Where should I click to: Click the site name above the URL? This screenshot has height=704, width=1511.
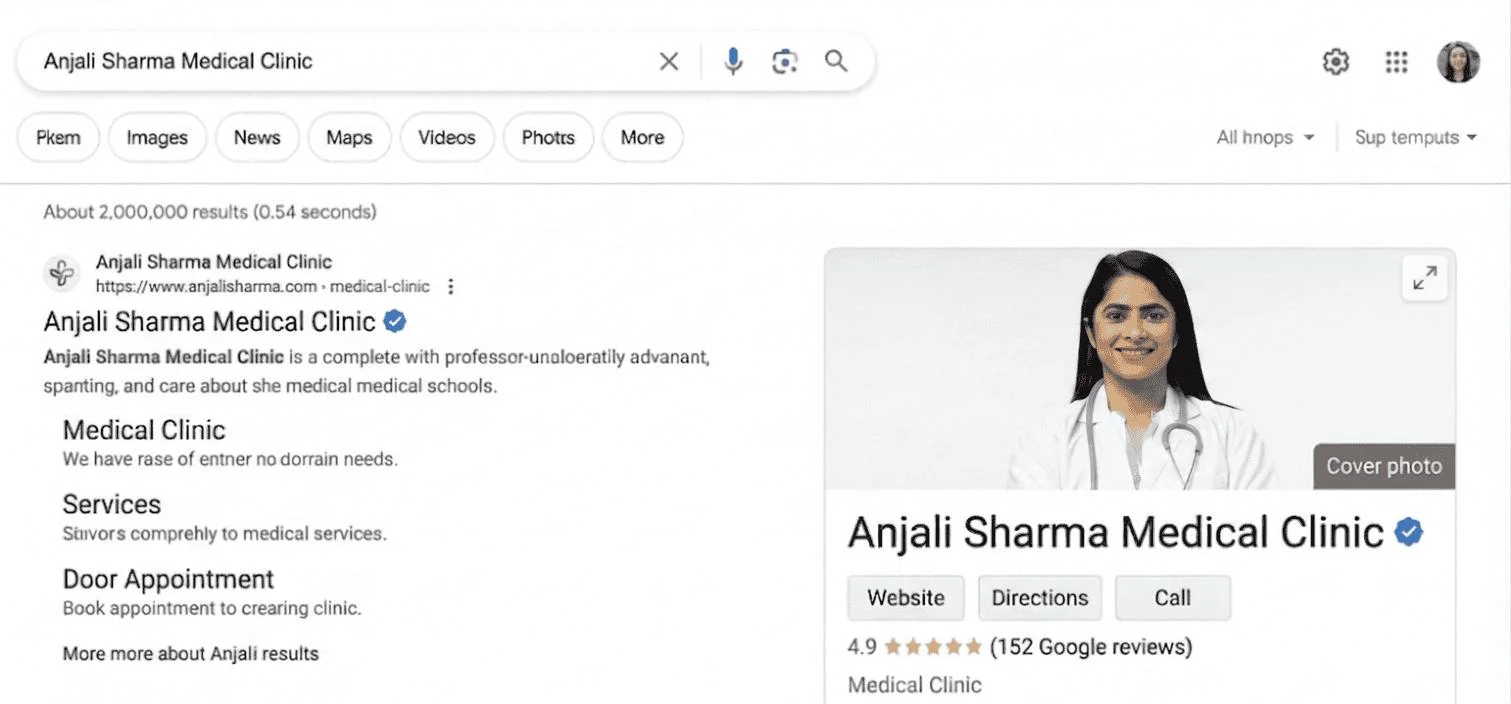pos(214,262)
